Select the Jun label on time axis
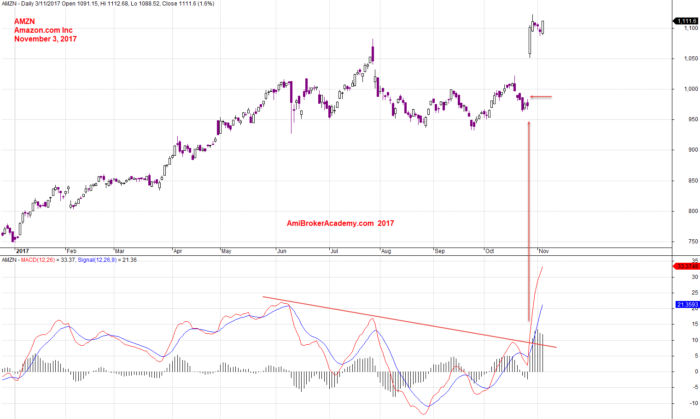The width and height of the screenshot is (700, 419). tap(282, 251)
